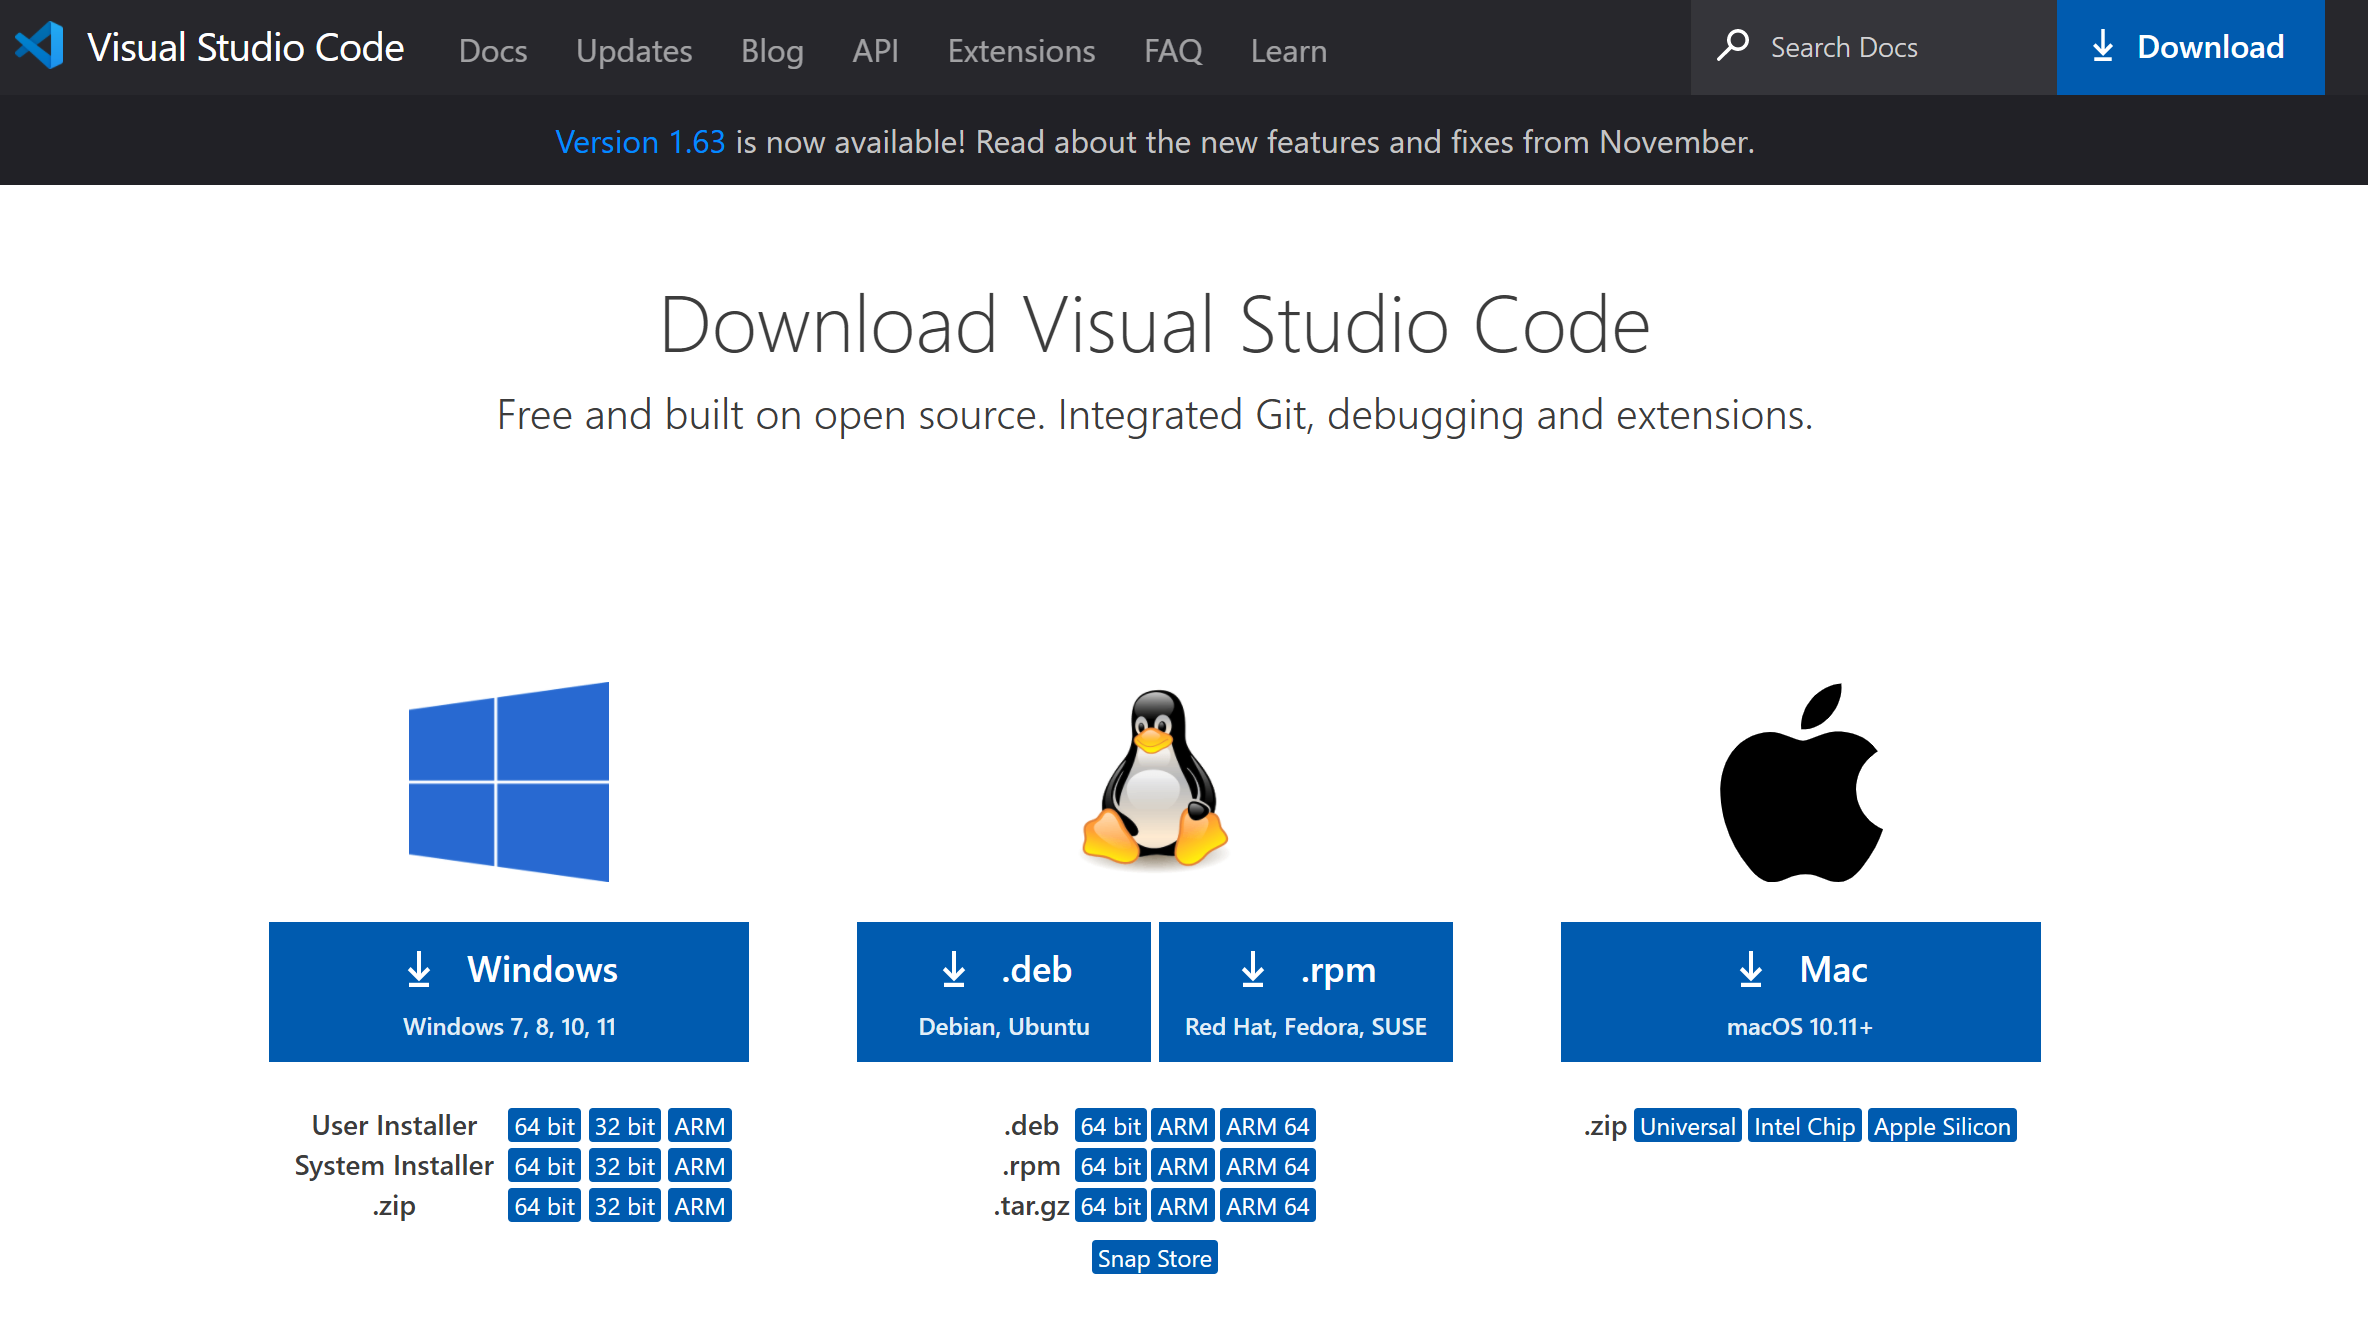Download the Windows installer button
This screenshot has width=2368, height=1342.
click(509, 992)
